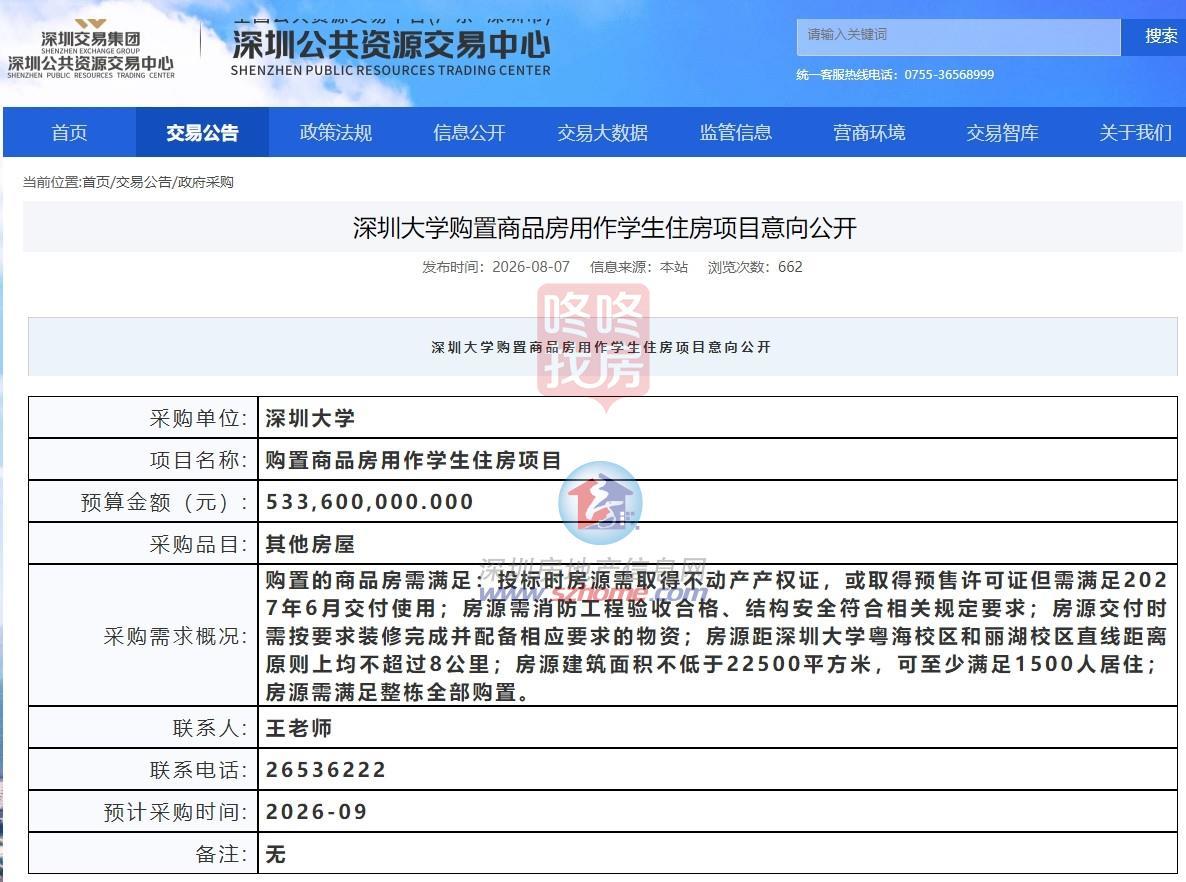Click the 深圳大学 value cell
The image size is (1186, 882).
click(718, 418)
